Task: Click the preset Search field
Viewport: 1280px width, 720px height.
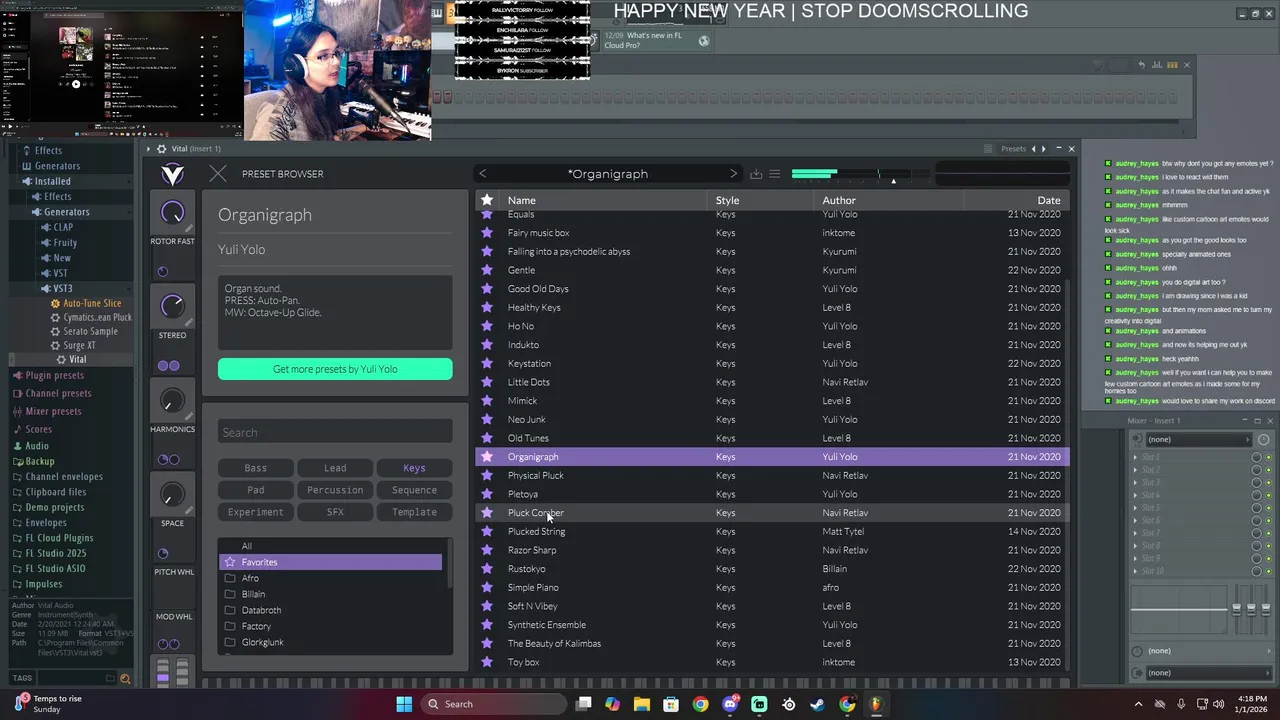Action: 335,433
